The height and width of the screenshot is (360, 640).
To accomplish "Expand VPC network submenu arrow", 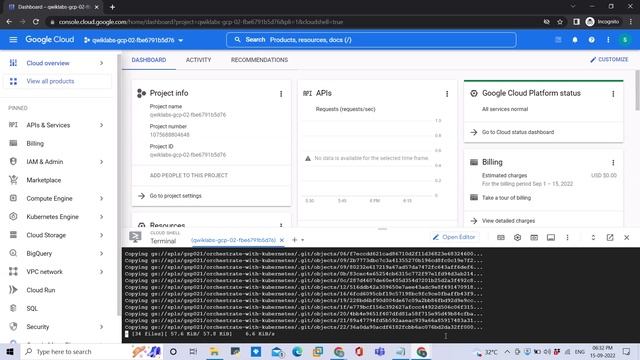I will coord(101,272).
